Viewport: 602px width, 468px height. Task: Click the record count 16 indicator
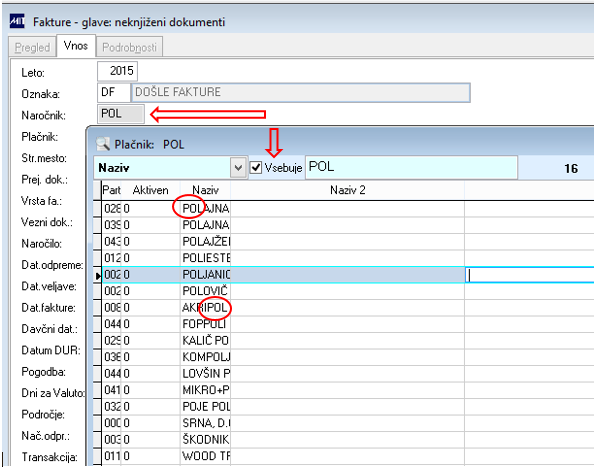(x=571, y=168)
